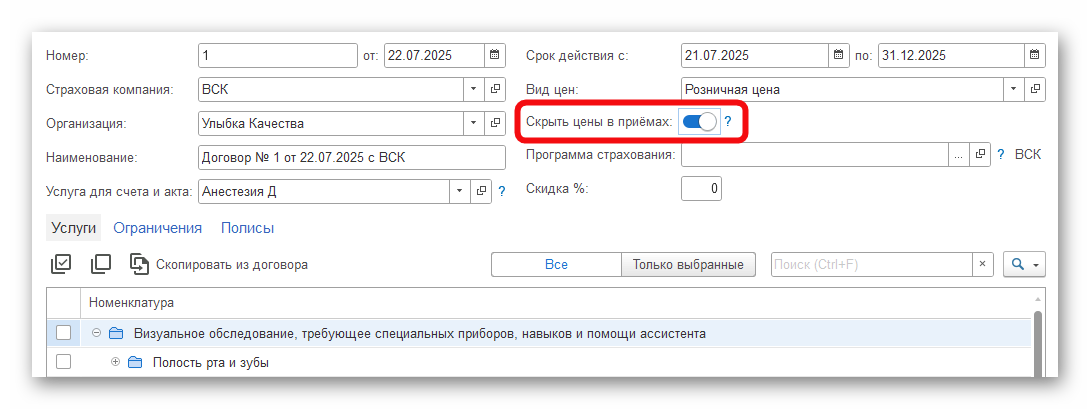Open the Улыбка Качества organization record

(496, 123)
